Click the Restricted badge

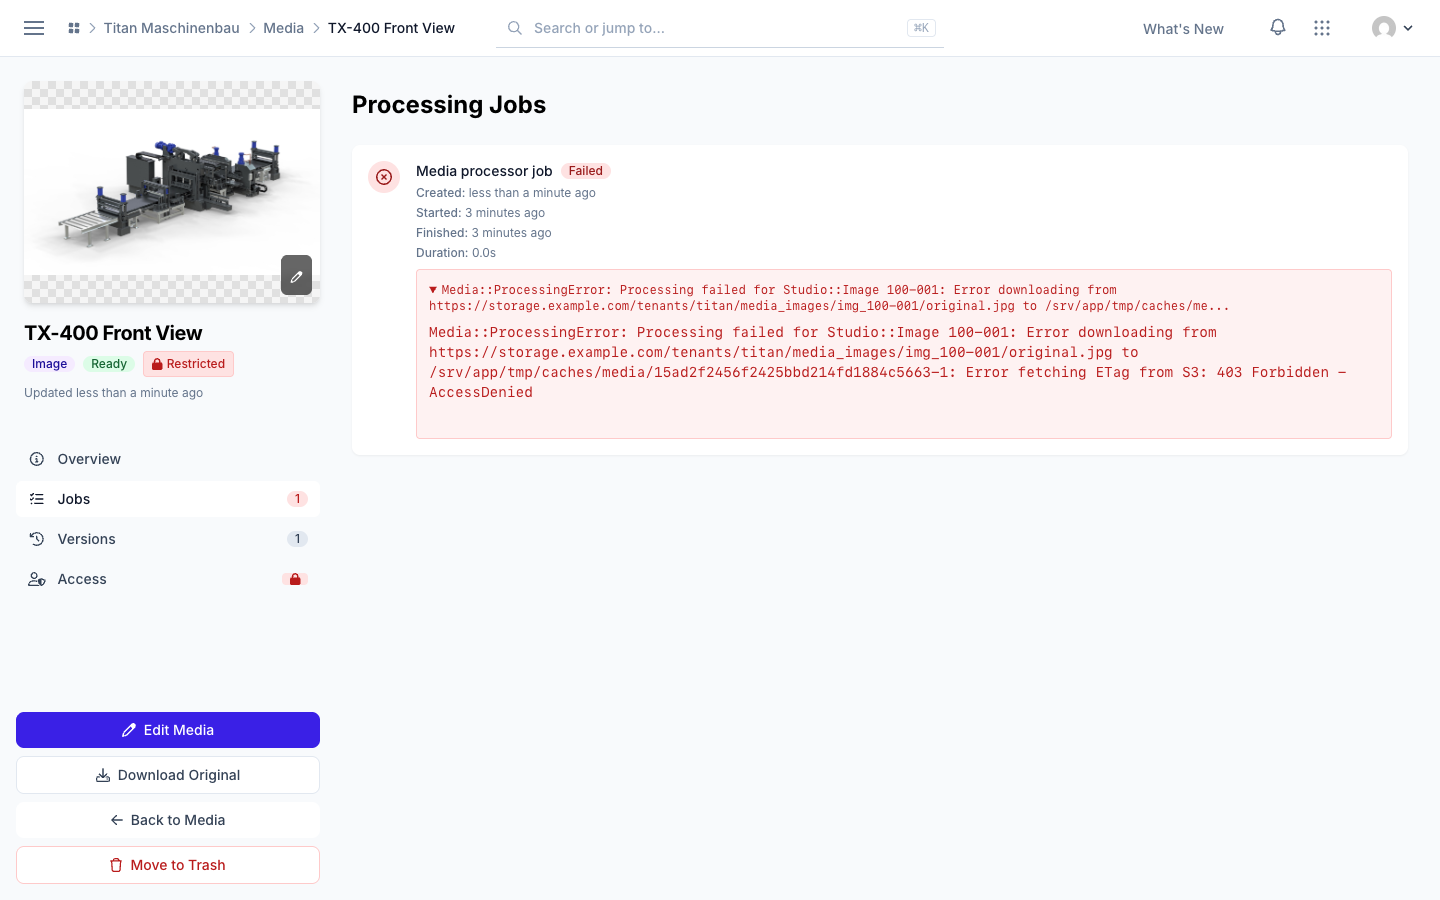tap(188, 364)
